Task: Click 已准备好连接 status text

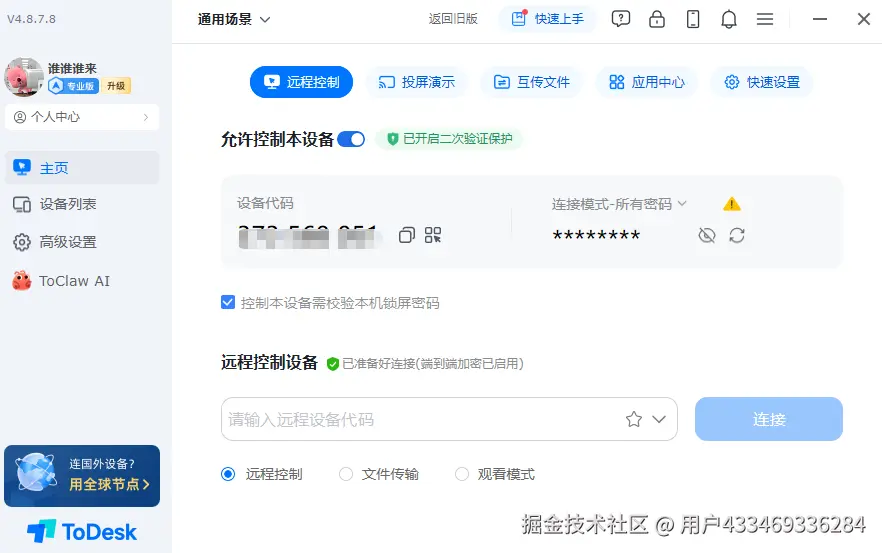Action: tap(433, 364)
